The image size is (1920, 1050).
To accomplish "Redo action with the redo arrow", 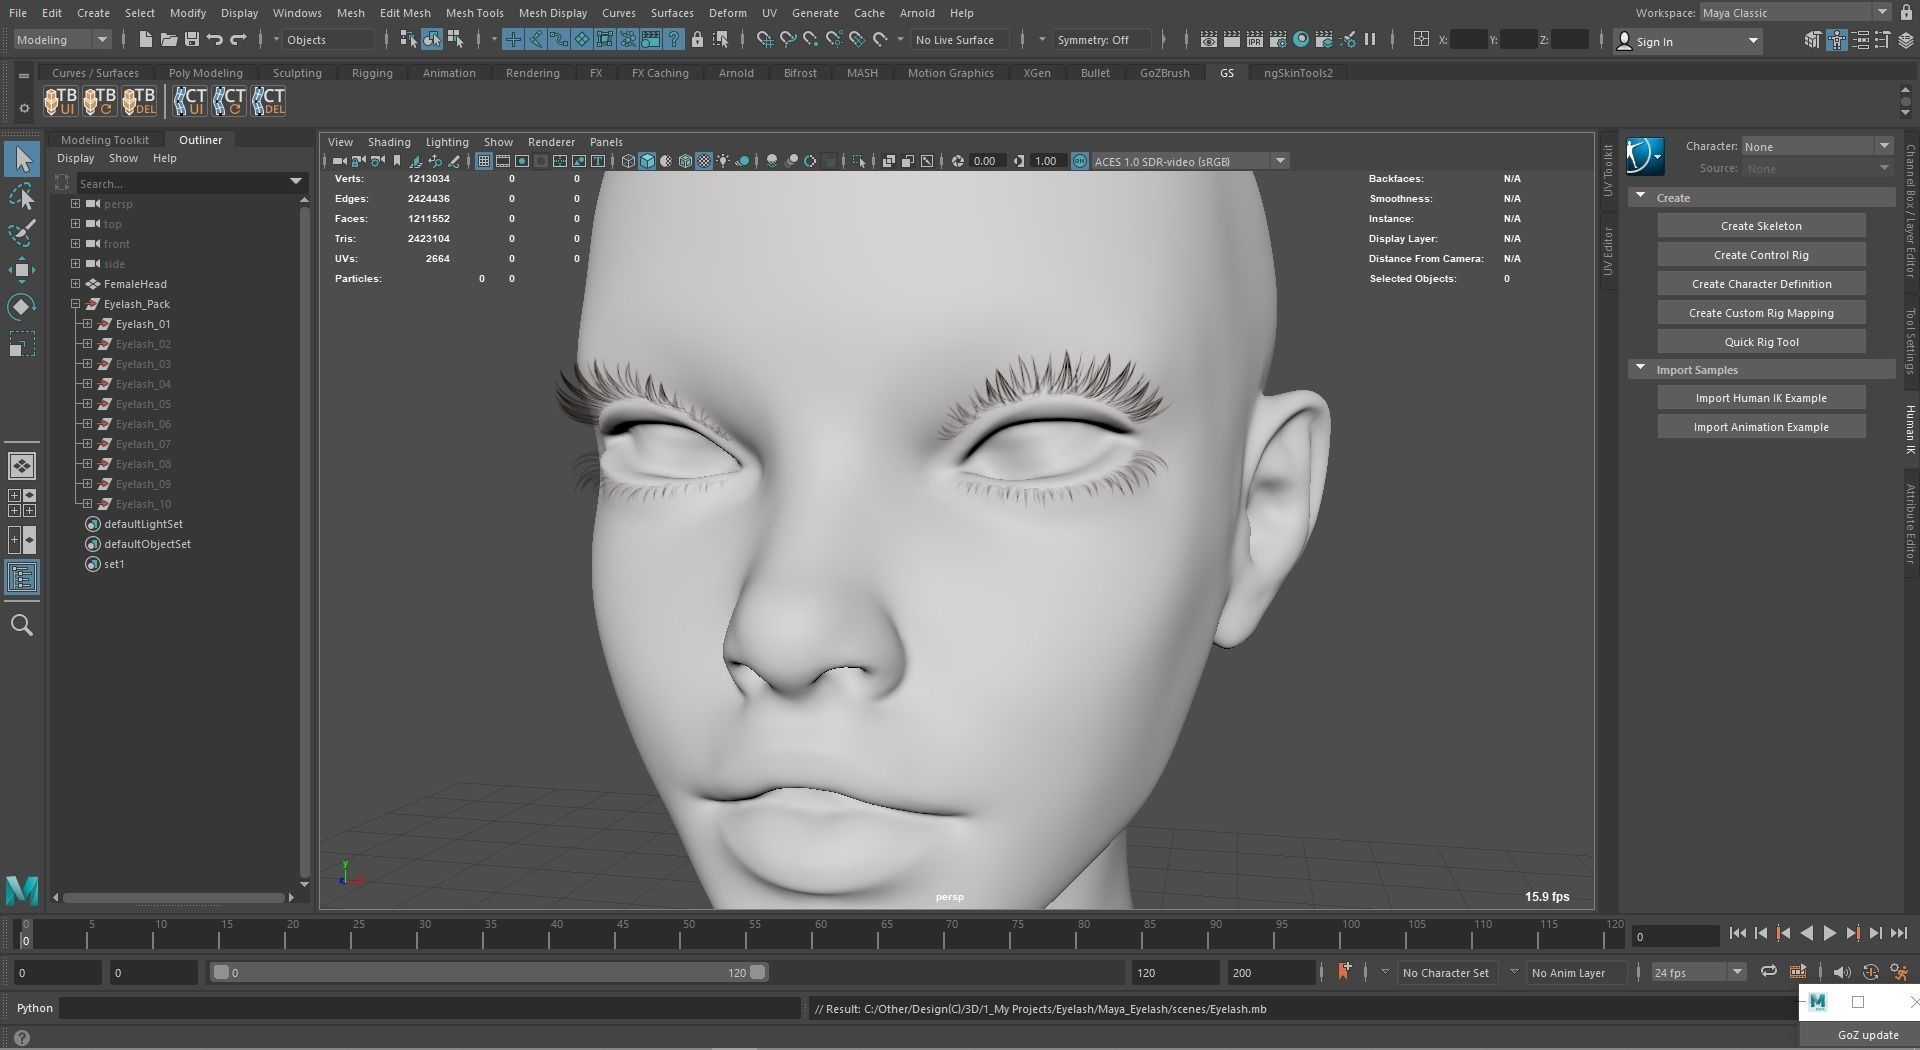I will pos(238,40).
